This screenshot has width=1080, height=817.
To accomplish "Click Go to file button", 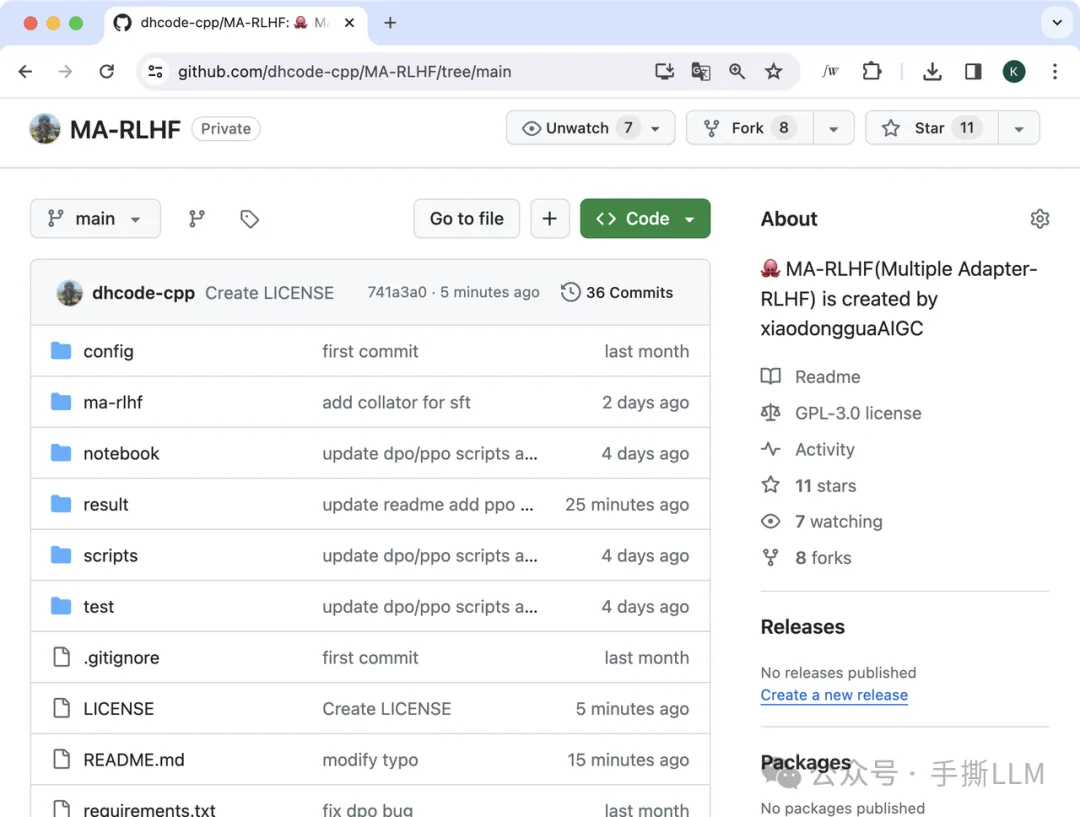I will pyautogui.click(x=466, y=219).
